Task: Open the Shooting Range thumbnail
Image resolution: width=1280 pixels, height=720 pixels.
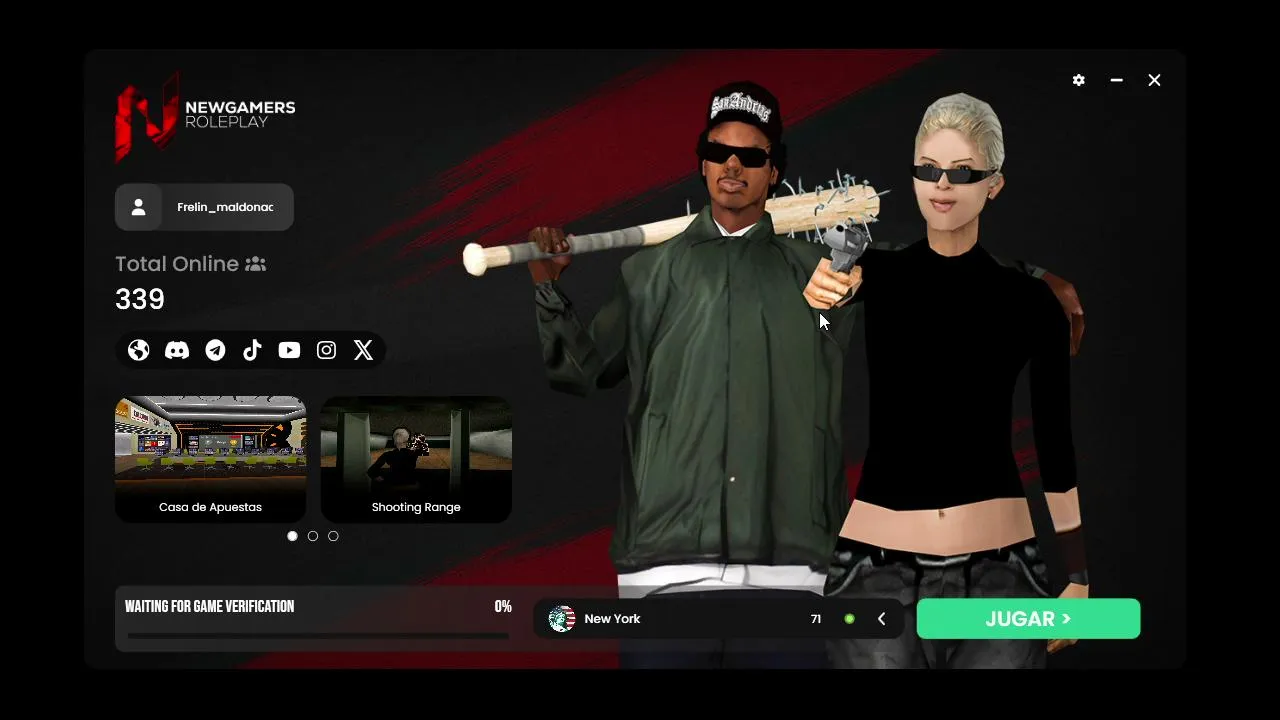Action: [x=416, y=459]
